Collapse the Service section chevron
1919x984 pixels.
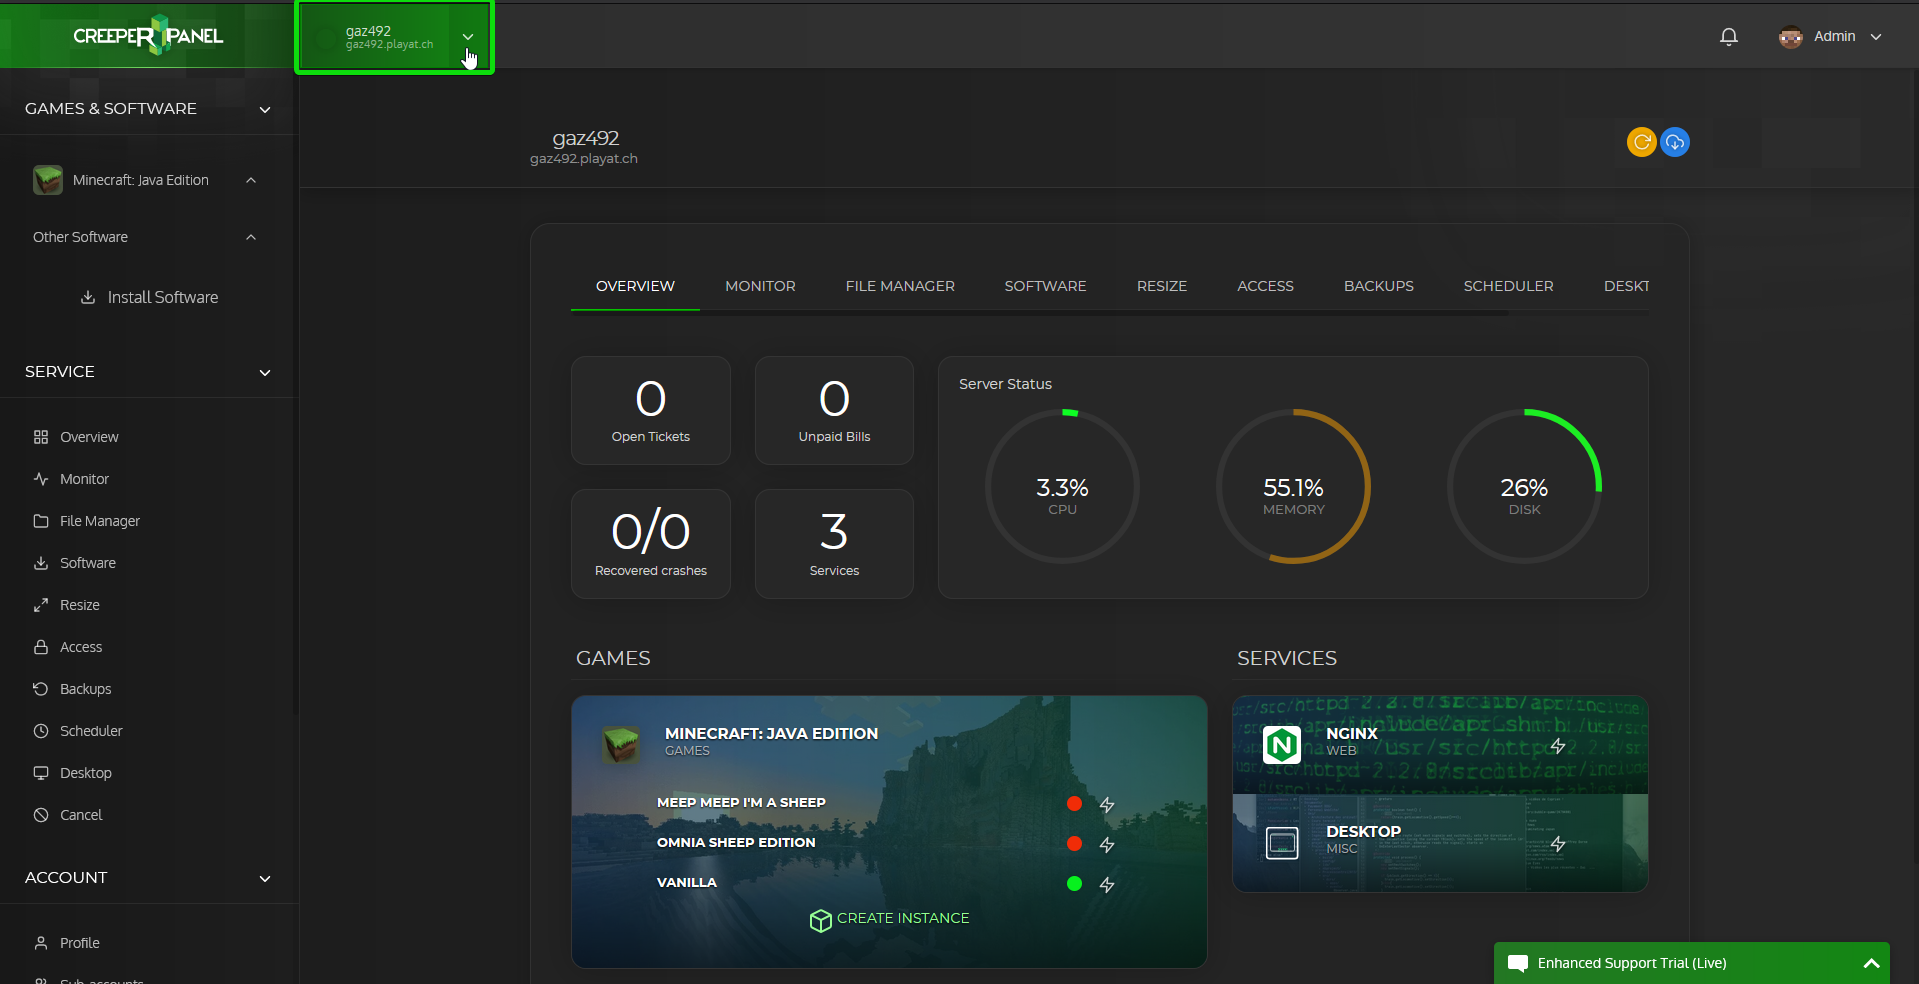pyautogui.click(x=265, y=373)
